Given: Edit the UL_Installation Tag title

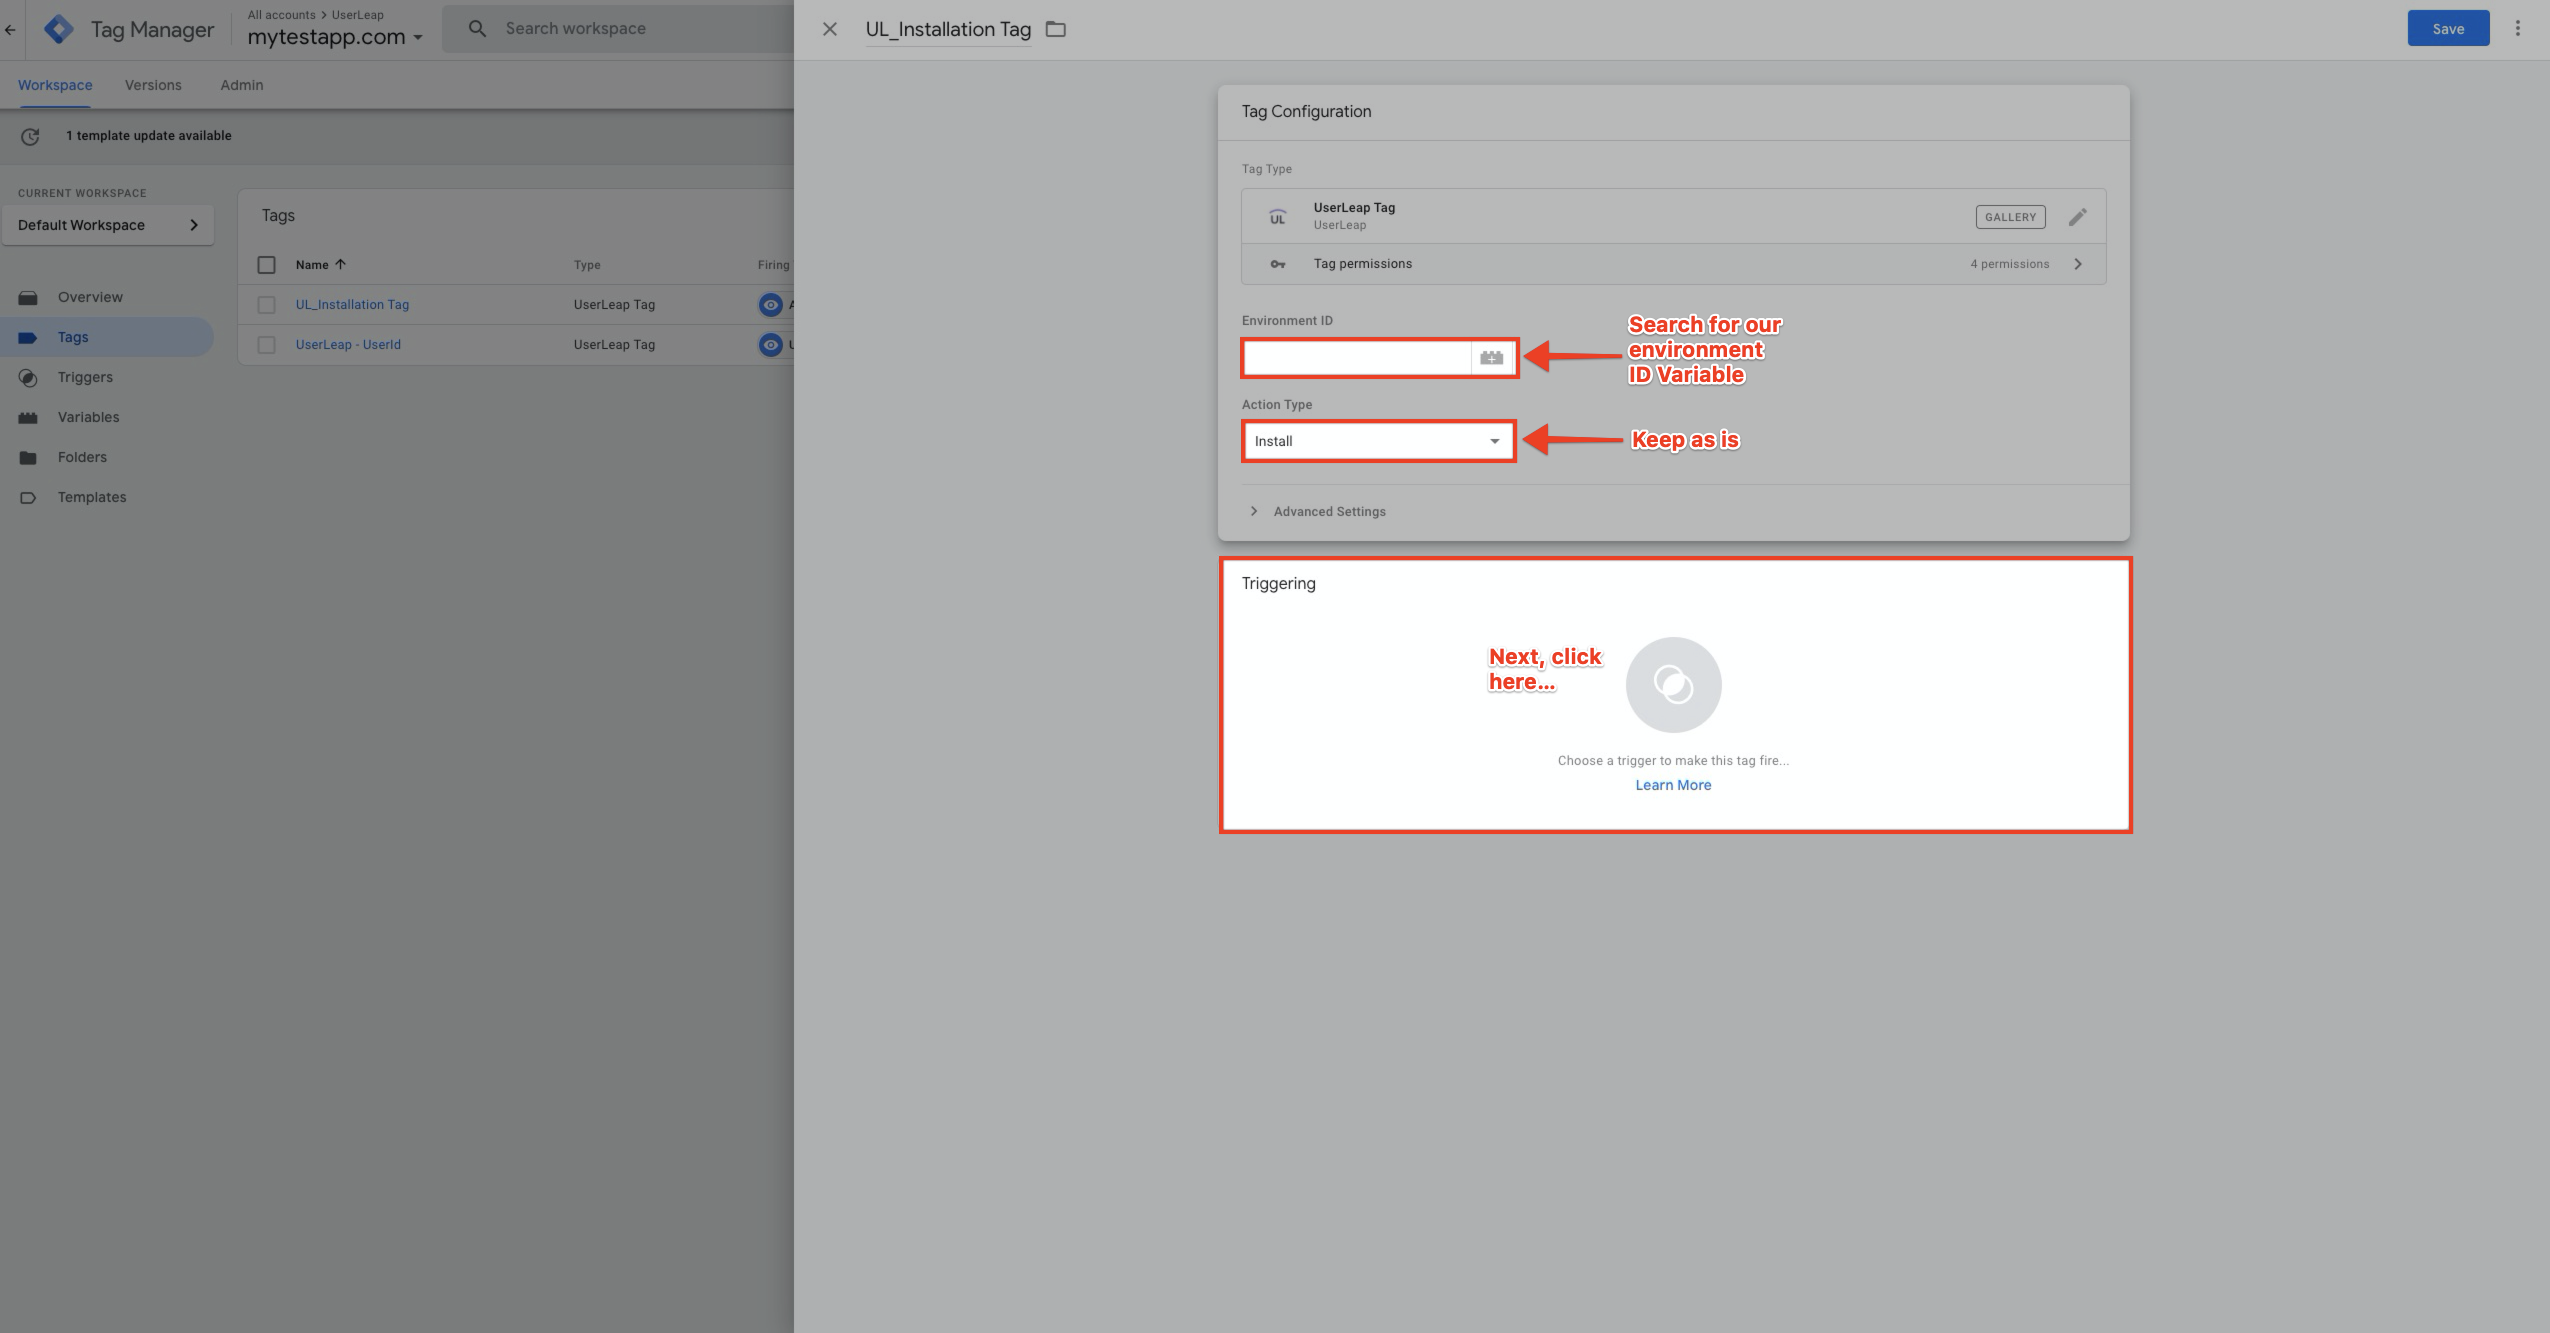Looking at the screenshot, I should point(948,29).
